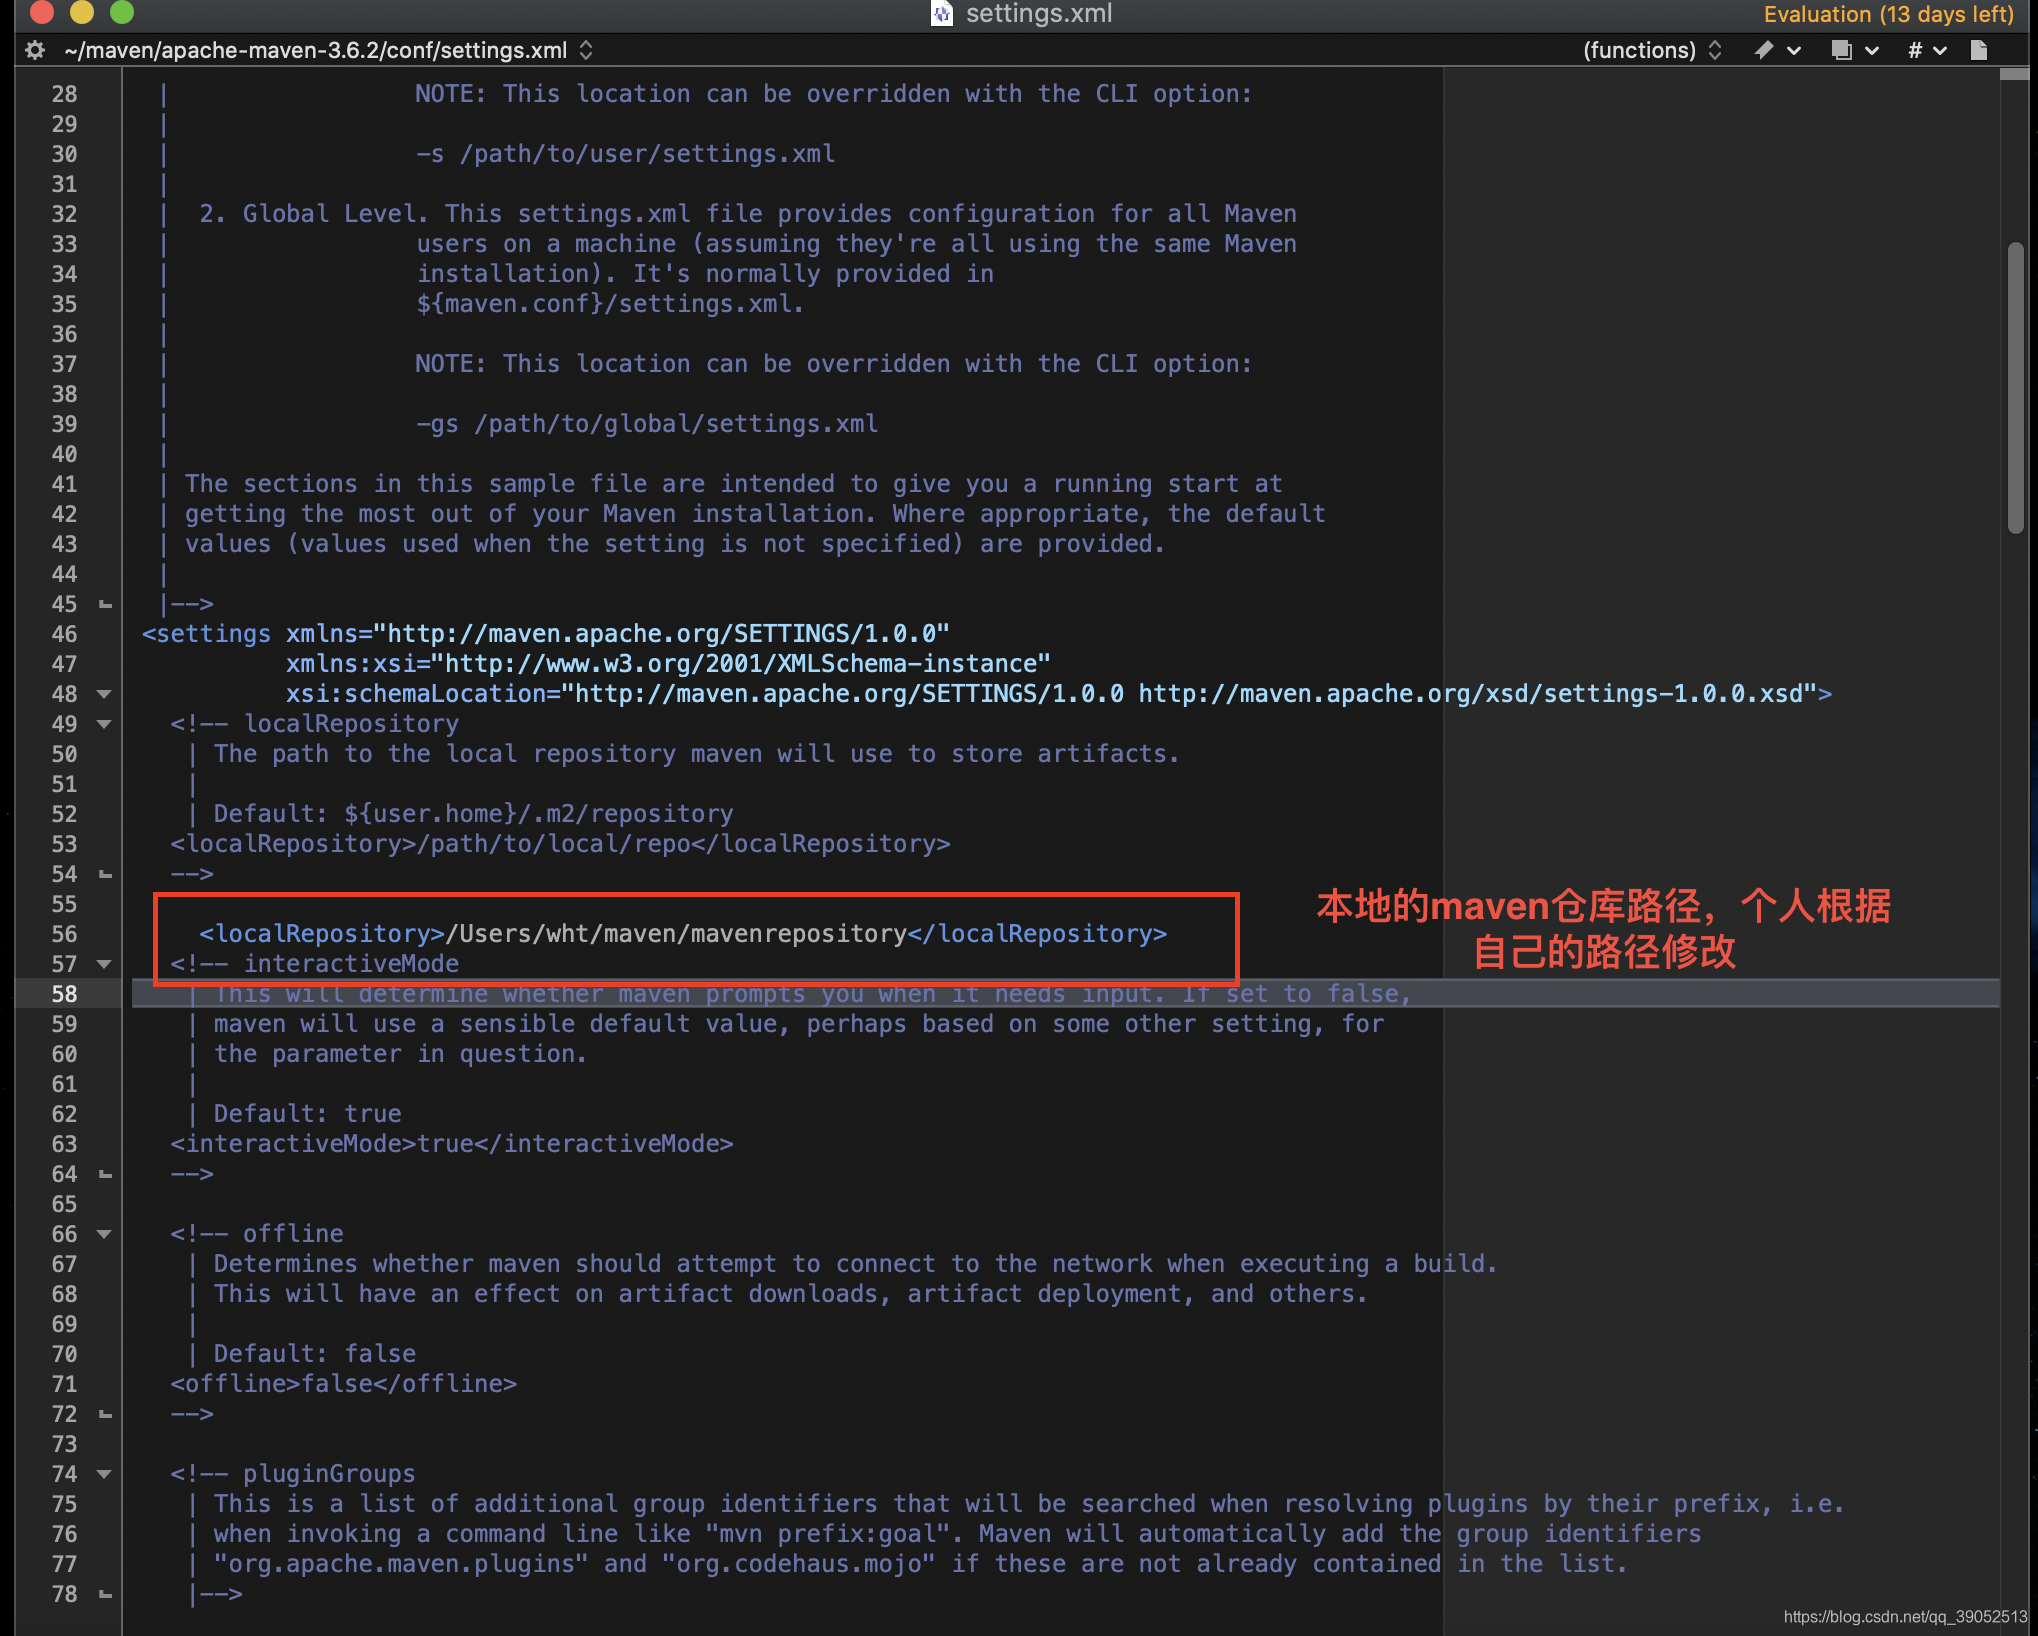Click fold end marker at line 45
Screen dimensions: 2038x1636
point(105,604)
